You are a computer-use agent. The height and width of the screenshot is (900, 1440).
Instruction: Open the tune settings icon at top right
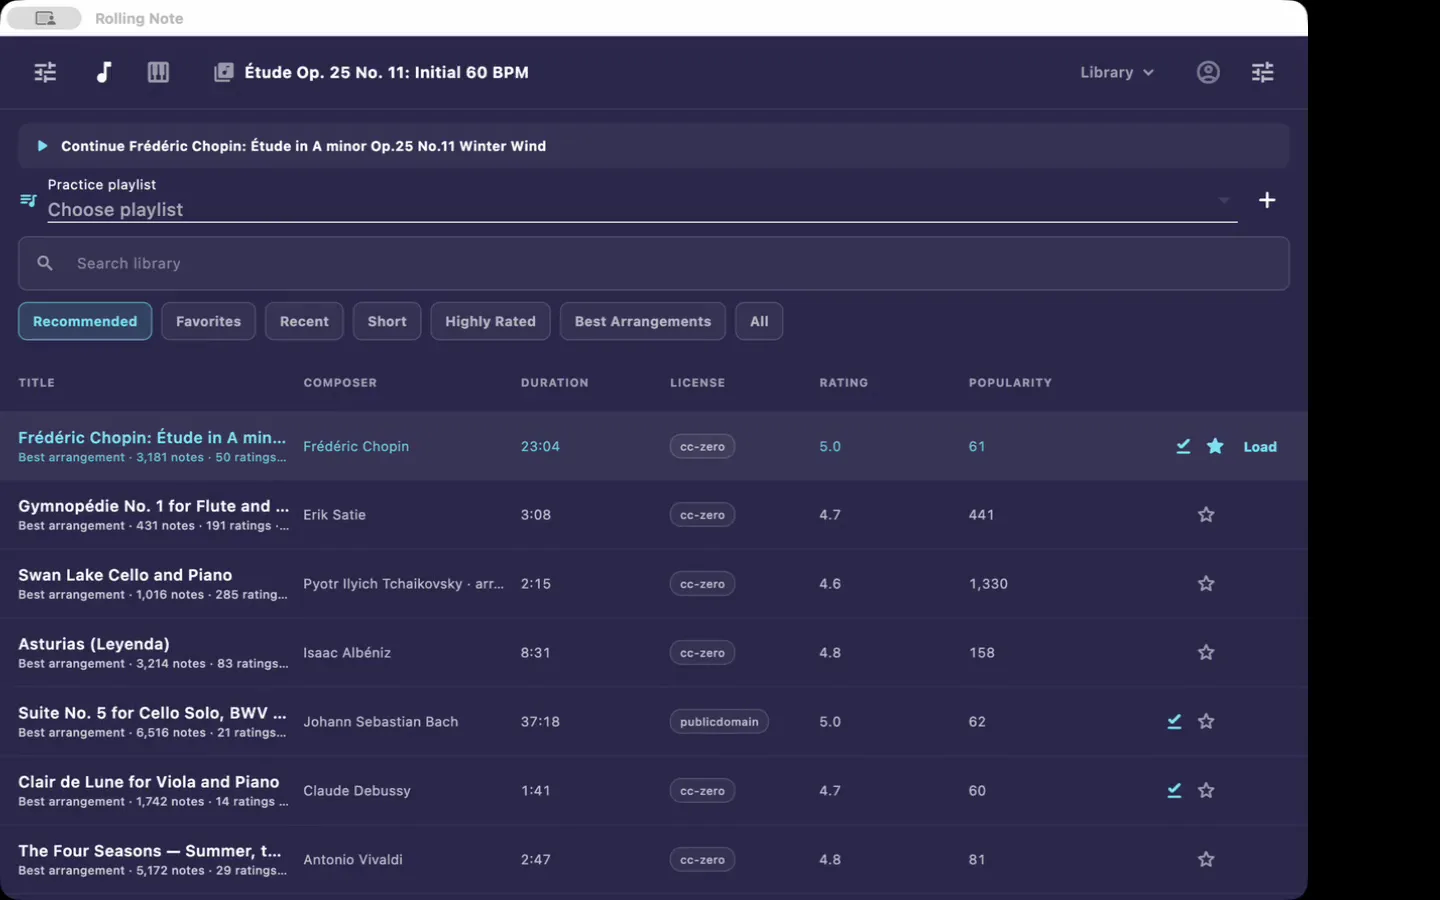(x=1263, y=72)
